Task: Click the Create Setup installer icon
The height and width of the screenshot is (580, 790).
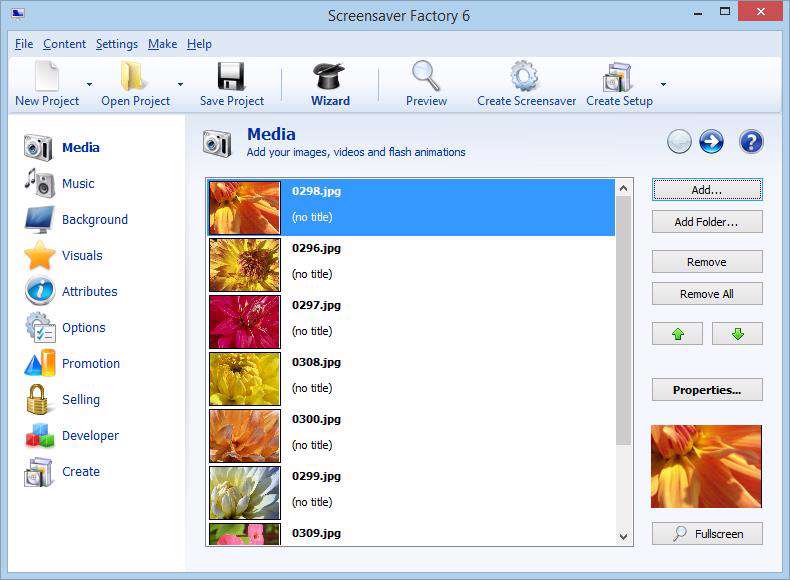Action: pyautogui.click(x=618, y=77)
